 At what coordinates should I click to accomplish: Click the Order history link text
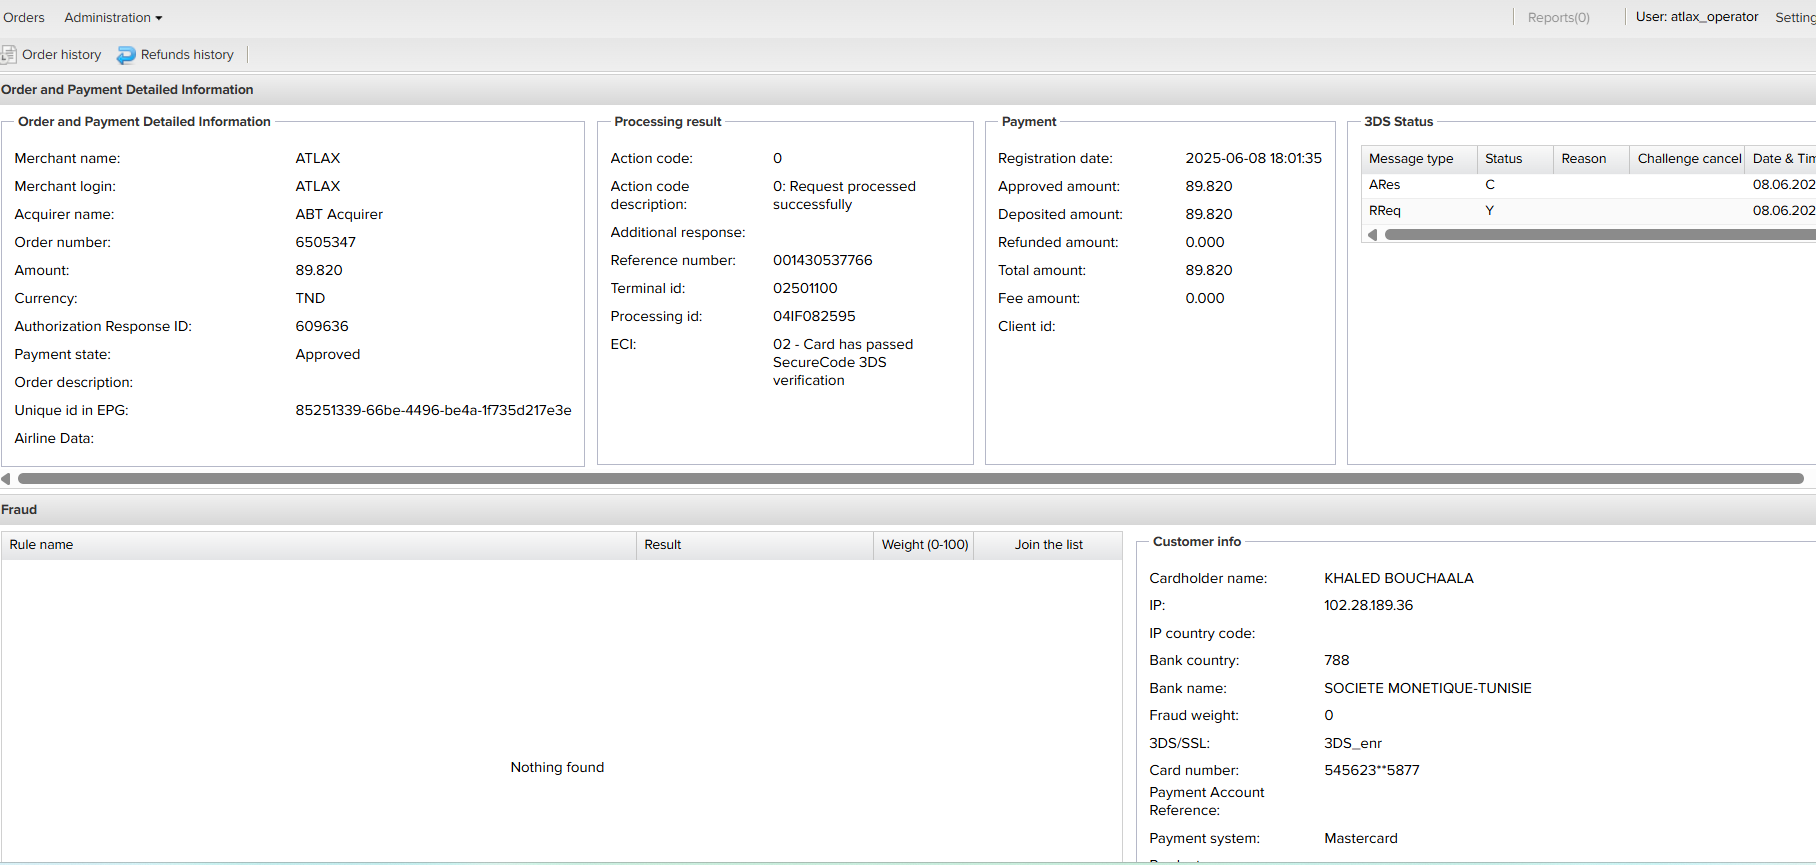point(61,55)
